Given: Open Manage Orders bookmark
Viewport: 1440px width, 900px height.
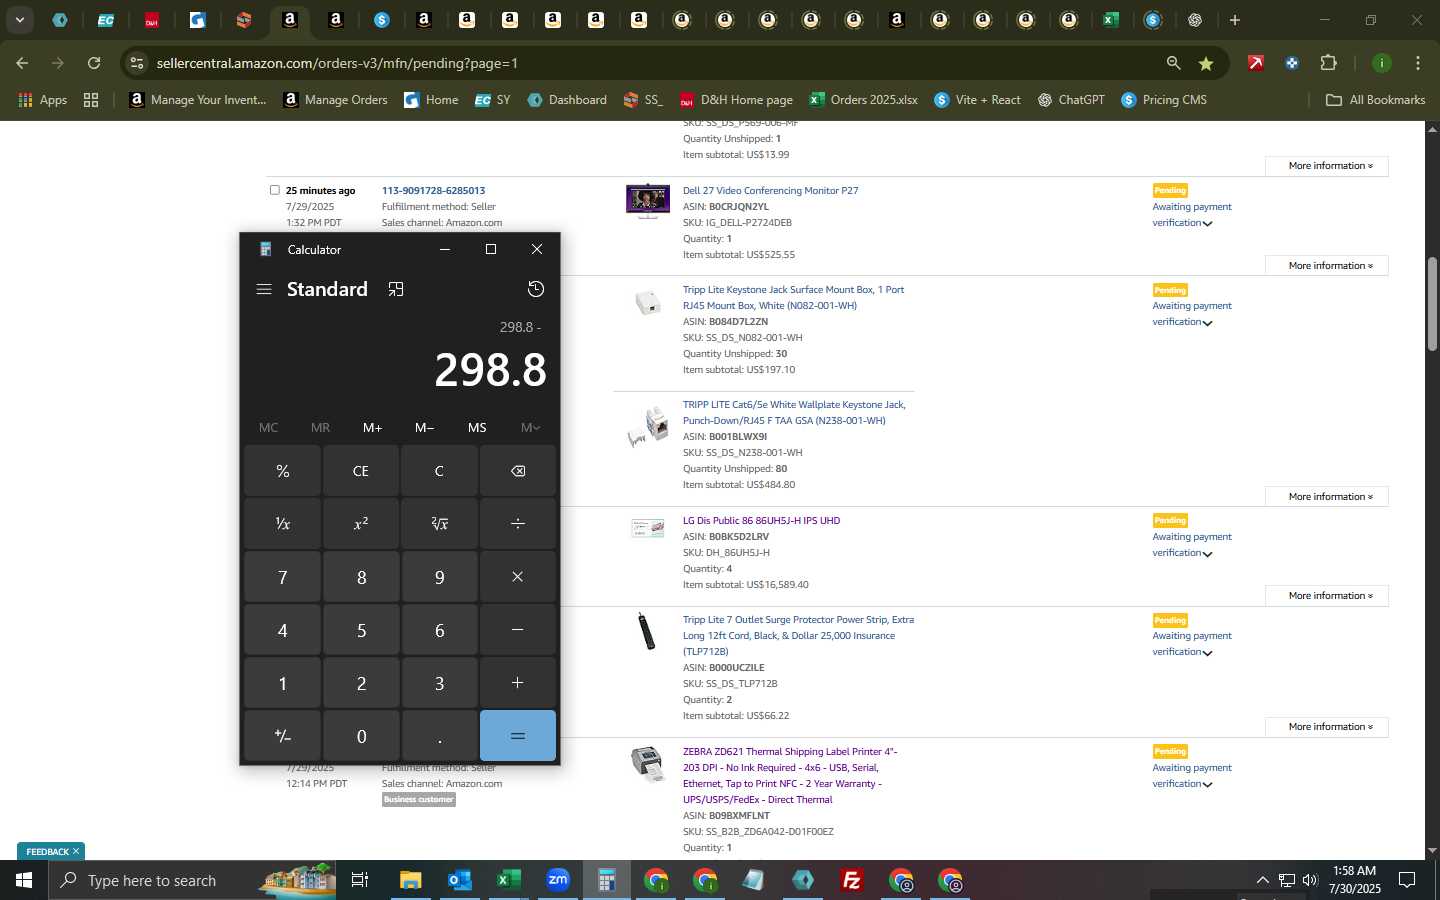Looking at the screenshot, I should click(335, 99).
